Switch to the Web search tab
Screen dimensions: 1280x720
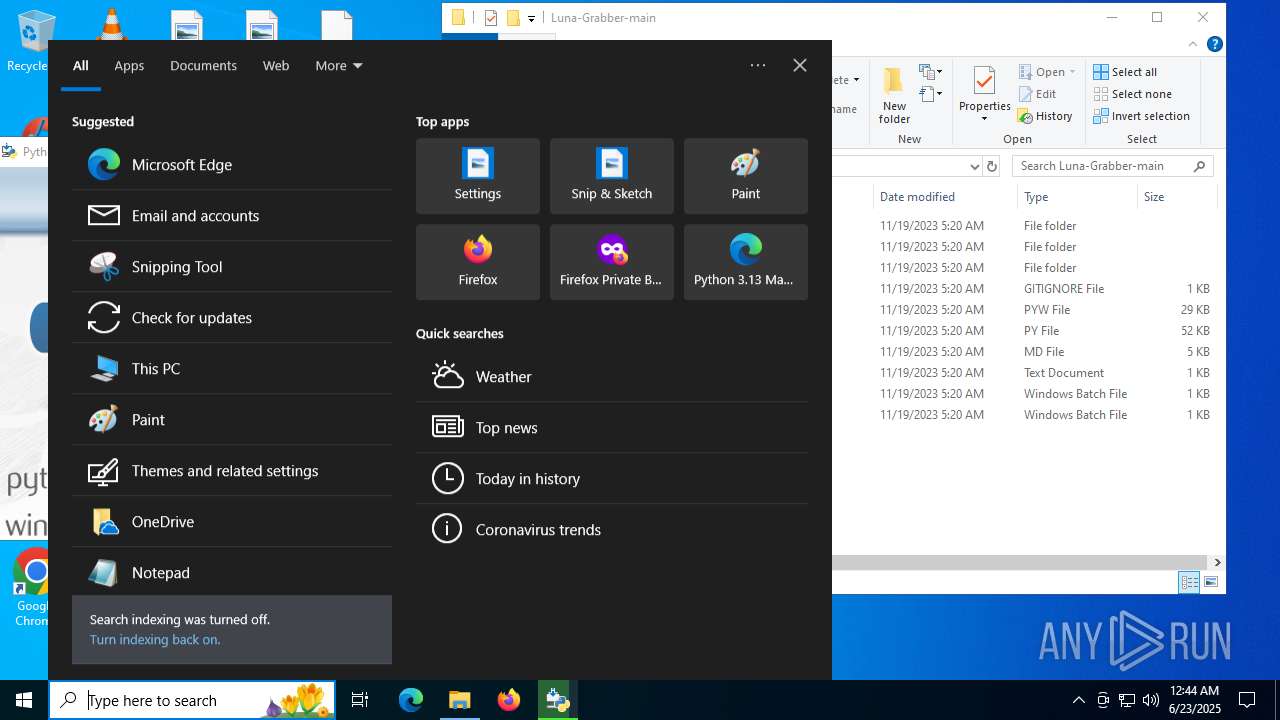[276, 66]
